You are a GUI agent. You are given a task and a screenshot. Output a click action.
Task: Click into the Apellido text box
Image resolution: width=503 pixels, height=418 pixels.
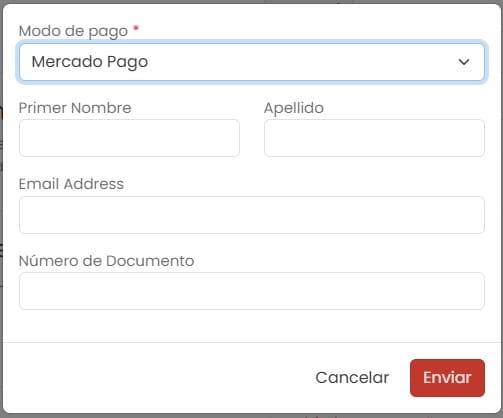coord(374,138)
